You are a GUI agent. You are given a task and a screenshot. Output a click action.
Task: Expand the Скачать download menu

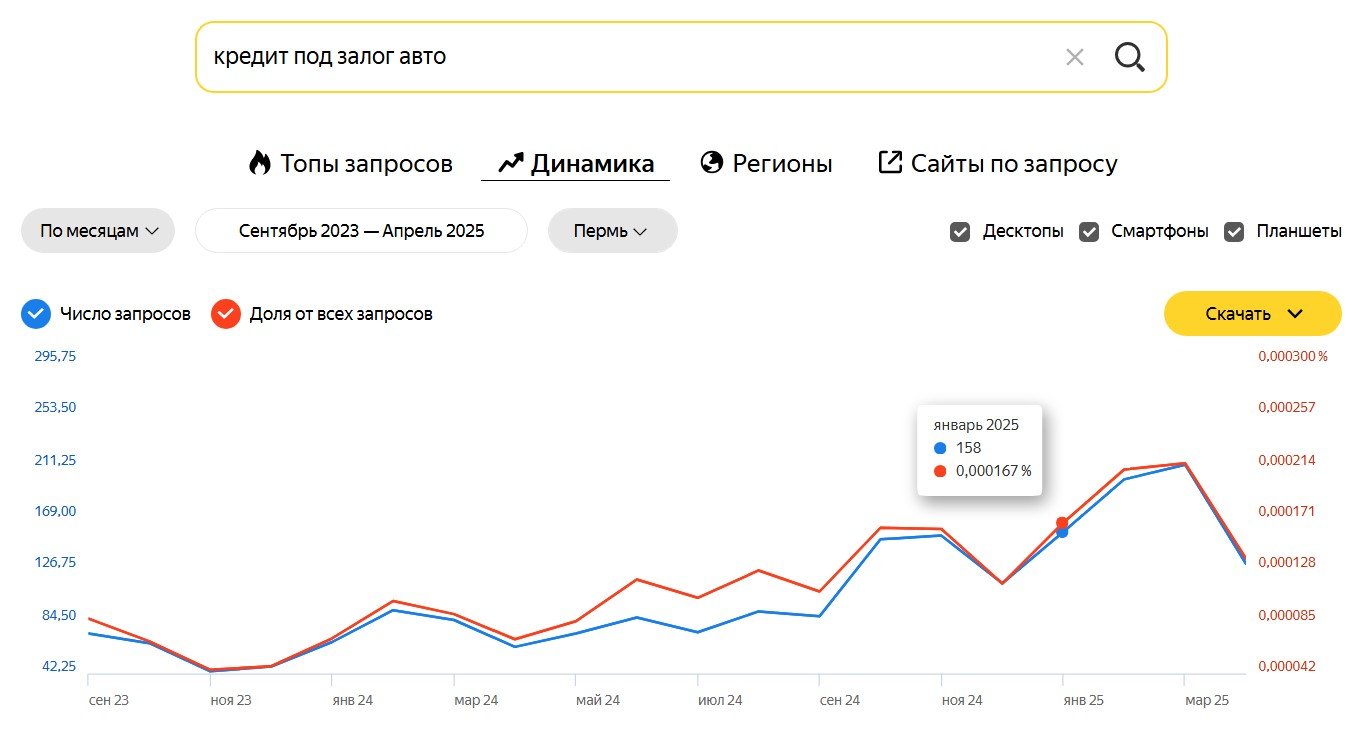1252,314
